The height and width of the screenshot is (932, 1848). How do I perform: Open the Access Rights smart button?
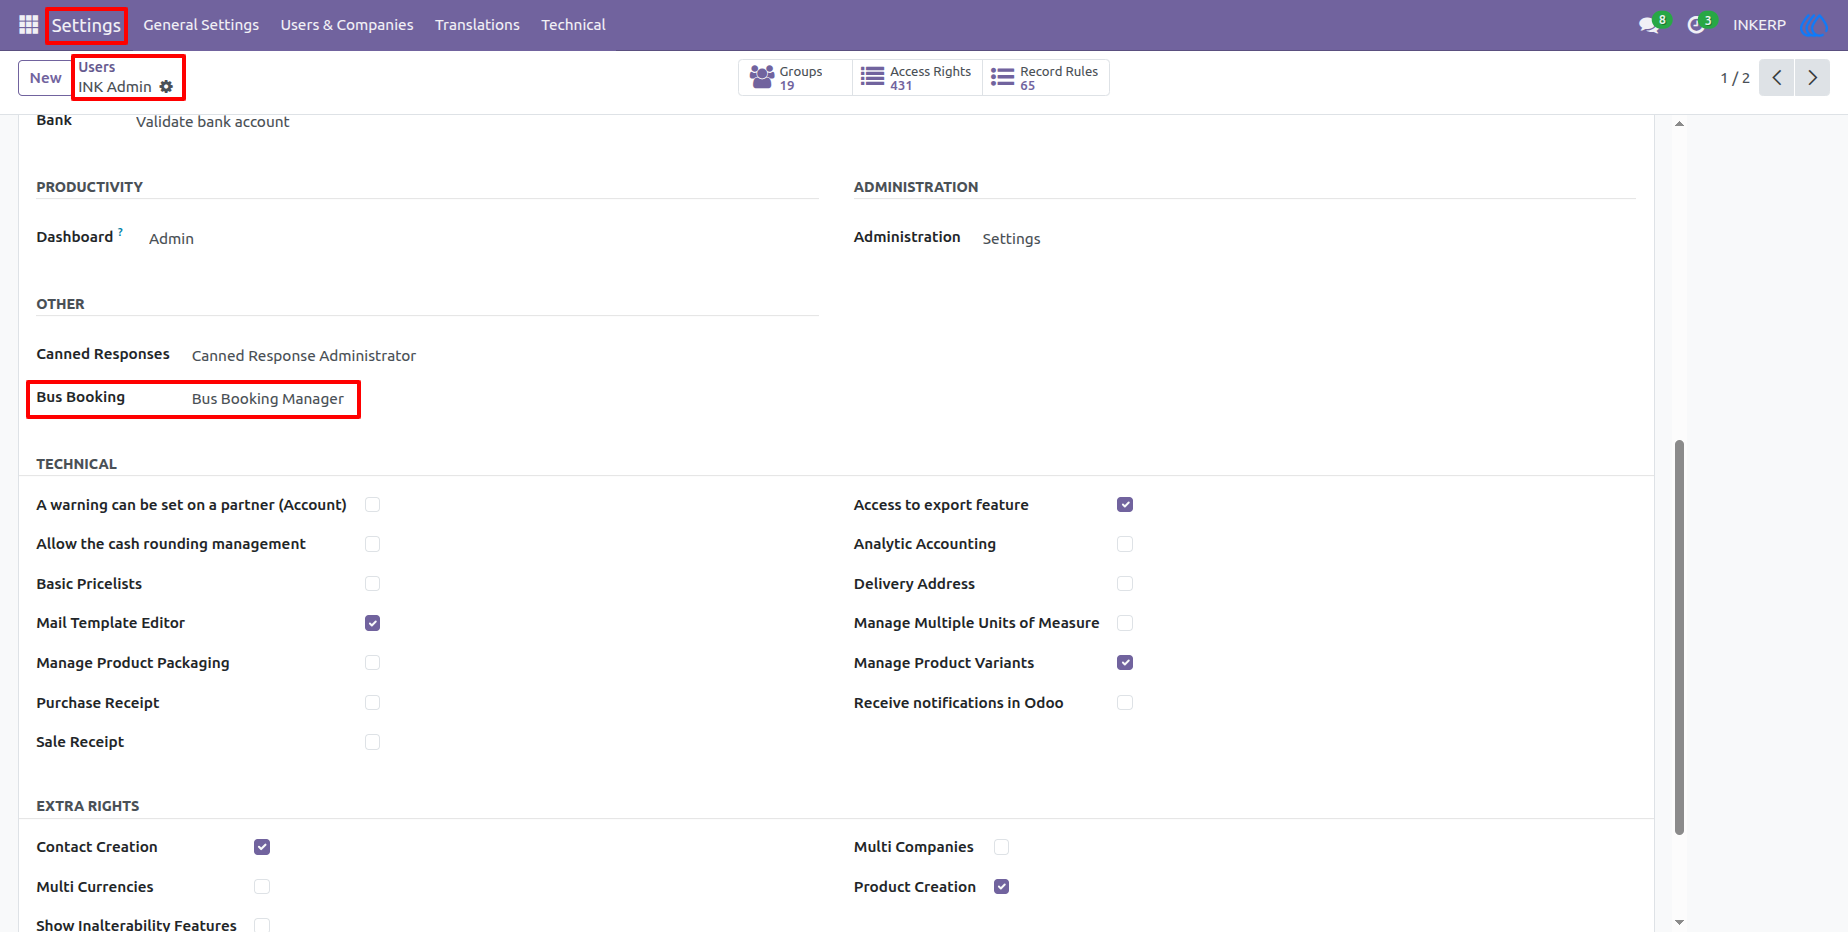[x=917, y=78]
